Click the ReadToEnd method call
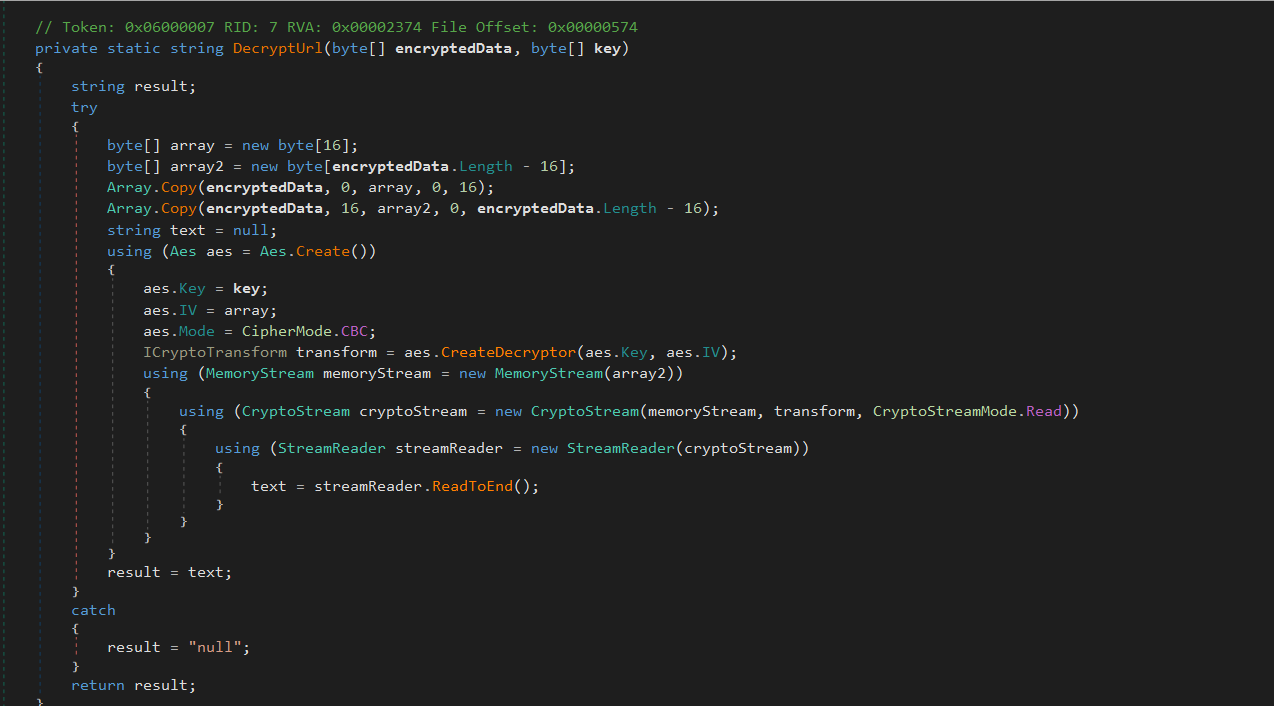The image size is (1274, 706). [472, 486]
